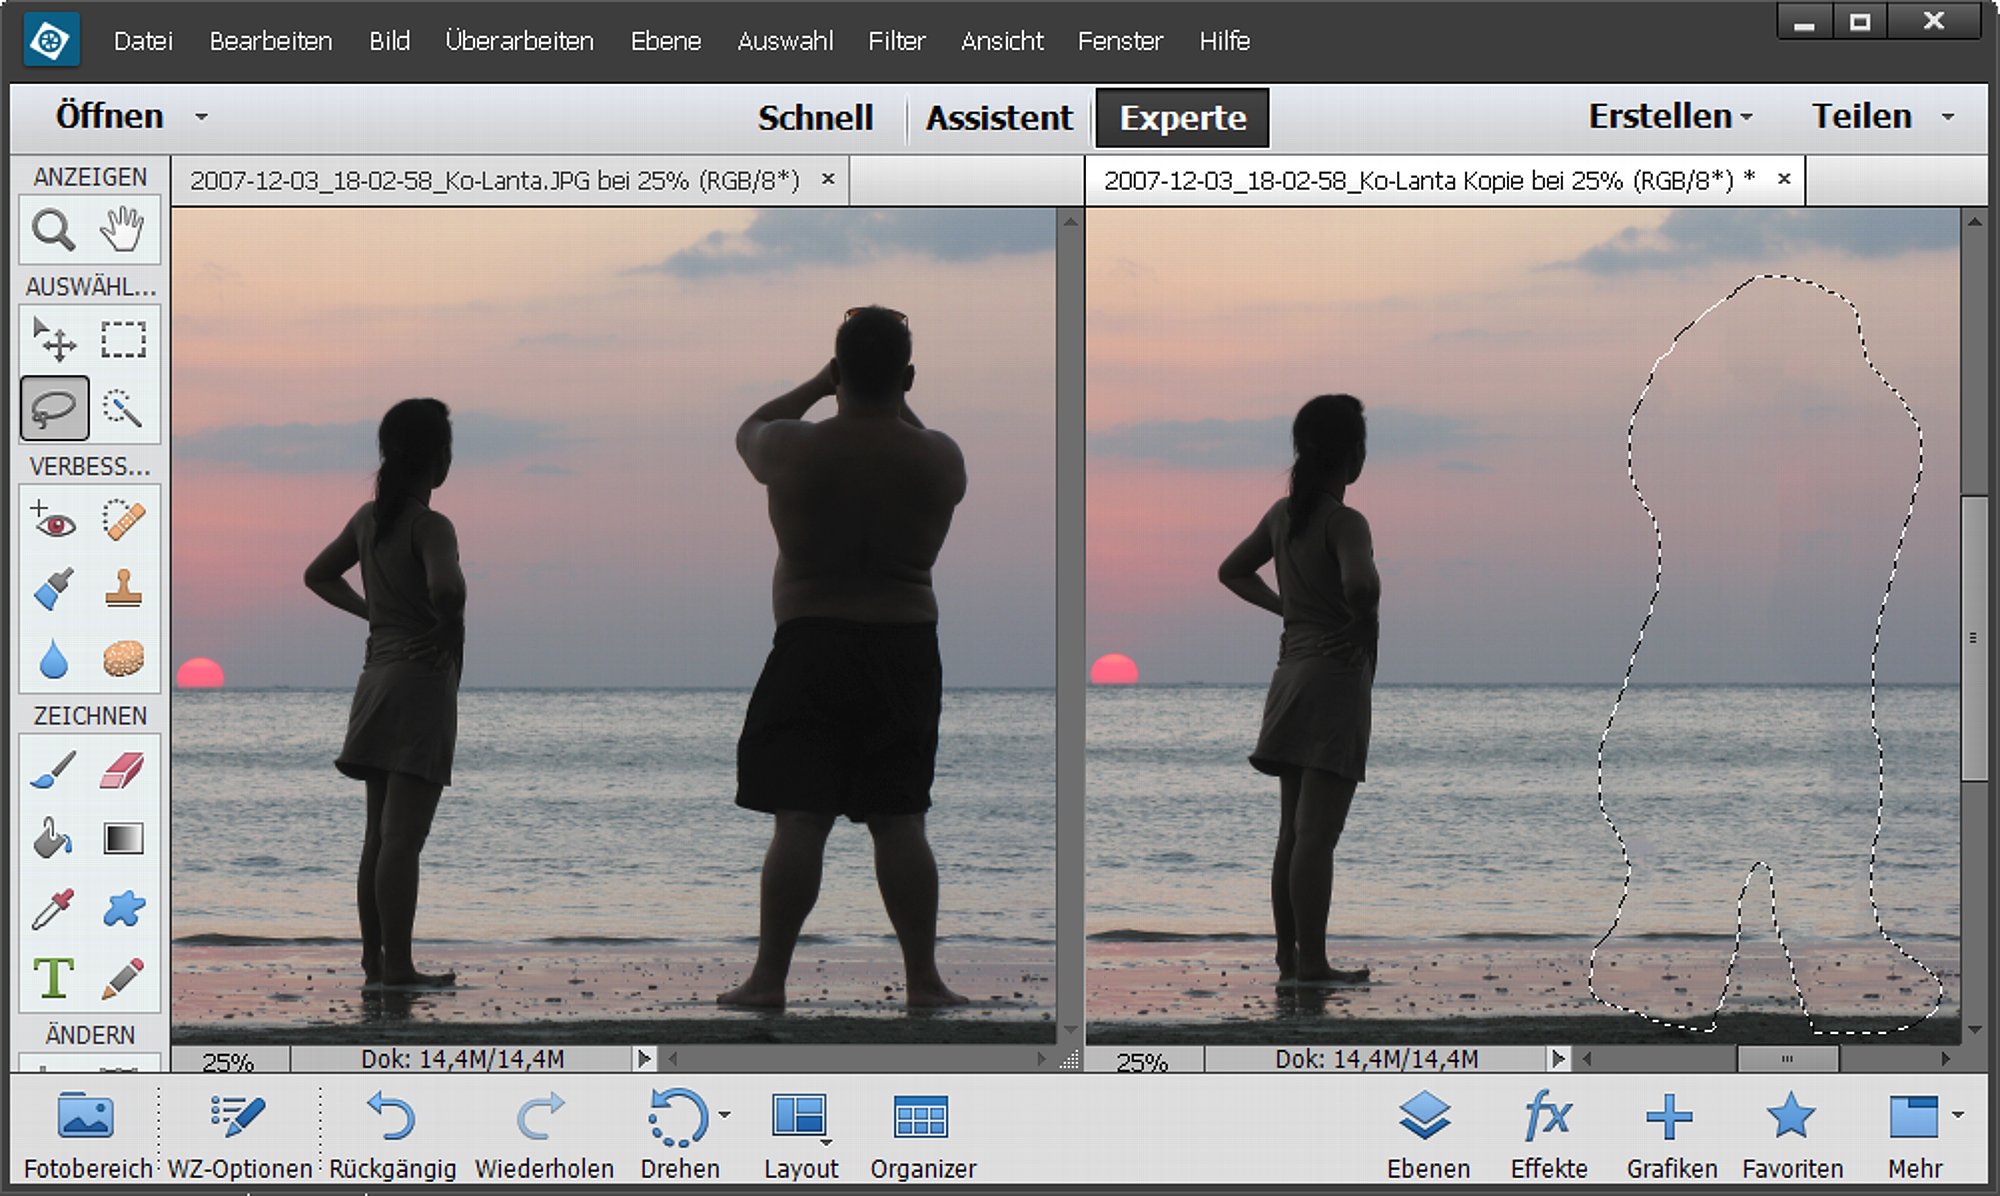2000x1196 pixels.
Task: Select the Sponge tool
Action: (x=122, y=659)
